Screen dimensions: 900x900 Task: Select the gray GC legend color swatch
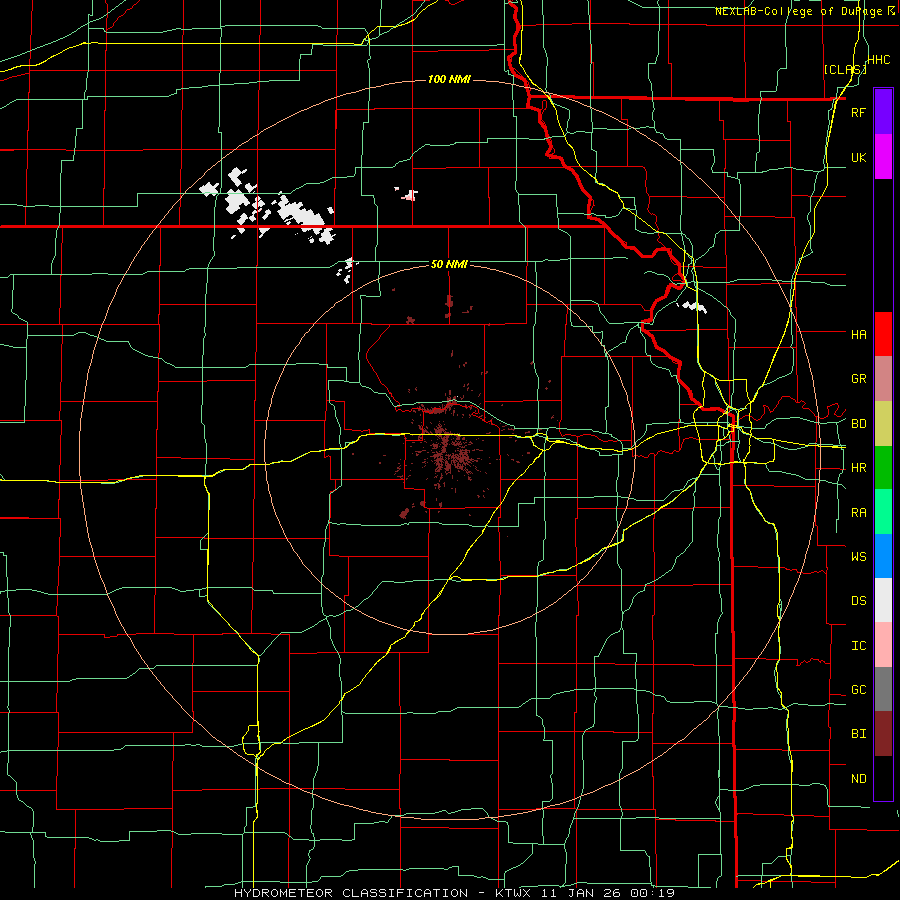click(x=883, y=689)
